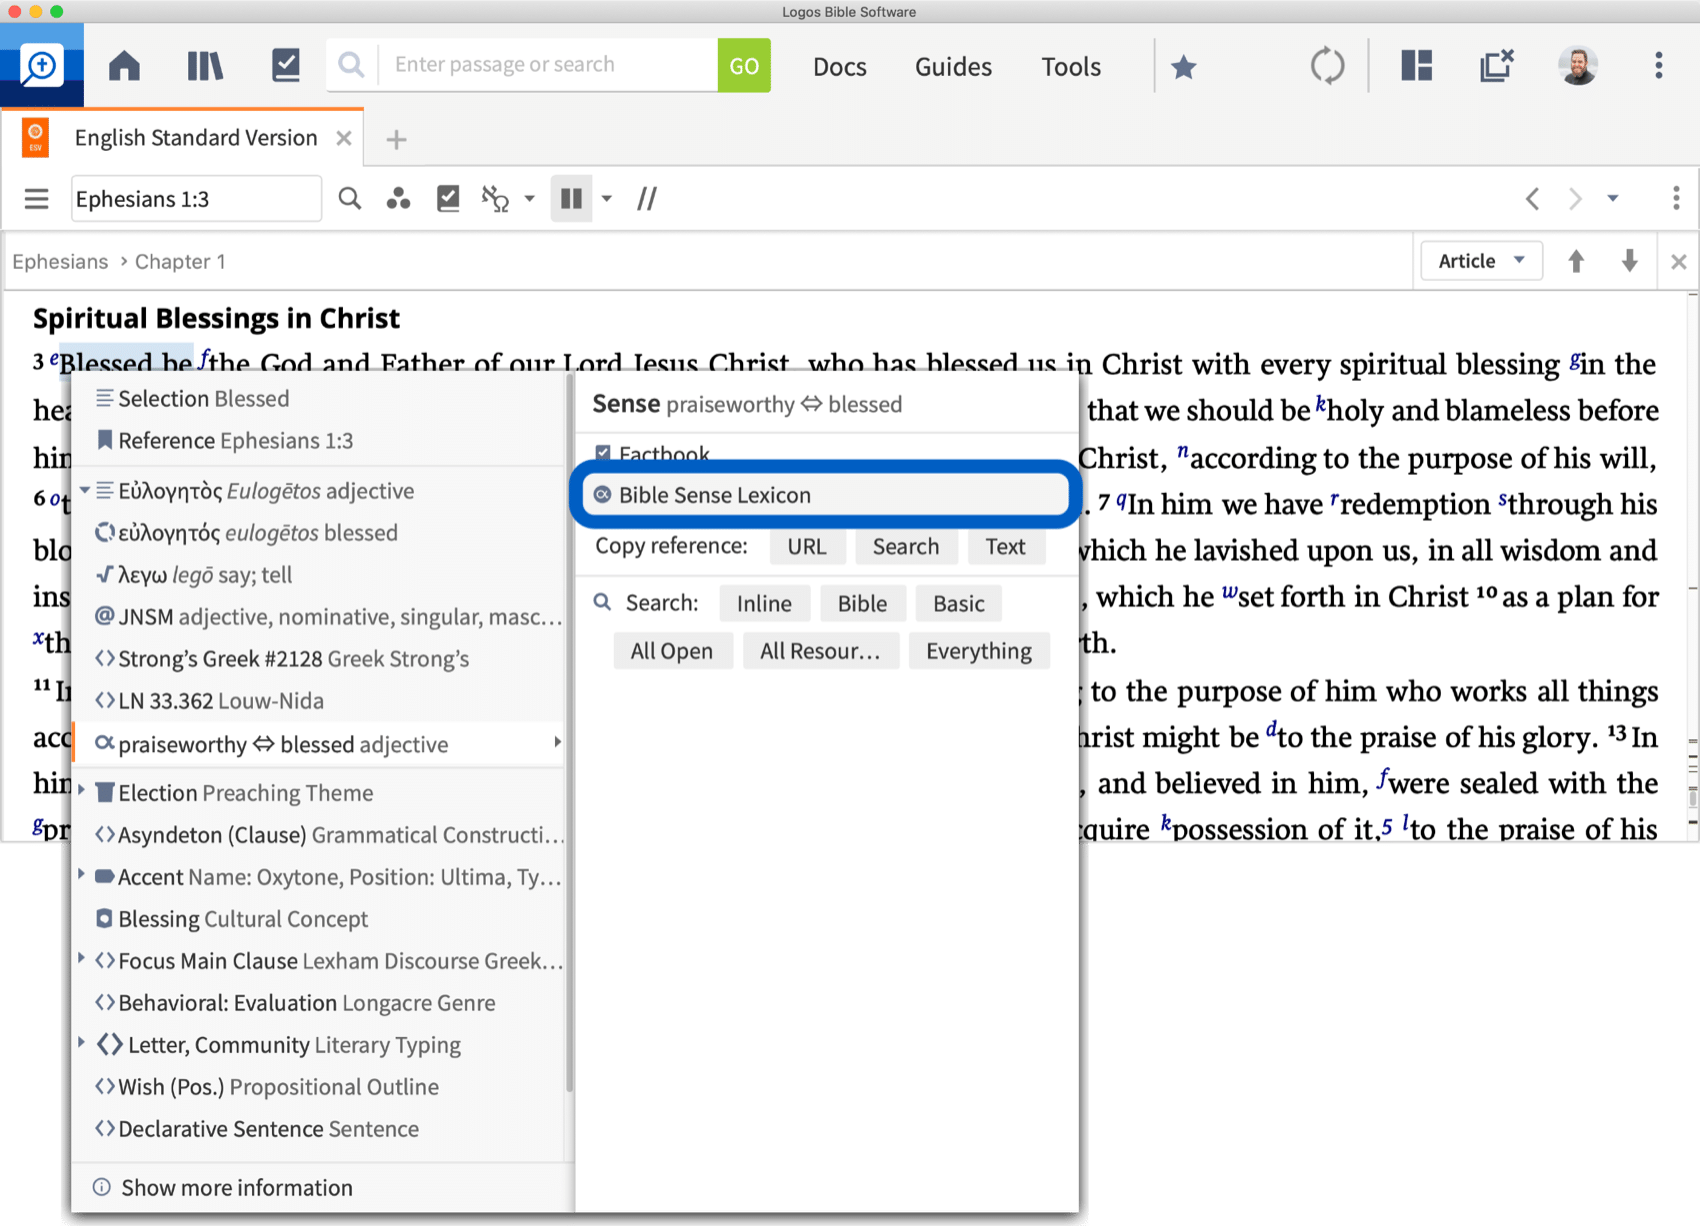Viewport: 1700px width, 1226px height.
Task: Open Bible Sense Lexicon
Action: (826, 495)
